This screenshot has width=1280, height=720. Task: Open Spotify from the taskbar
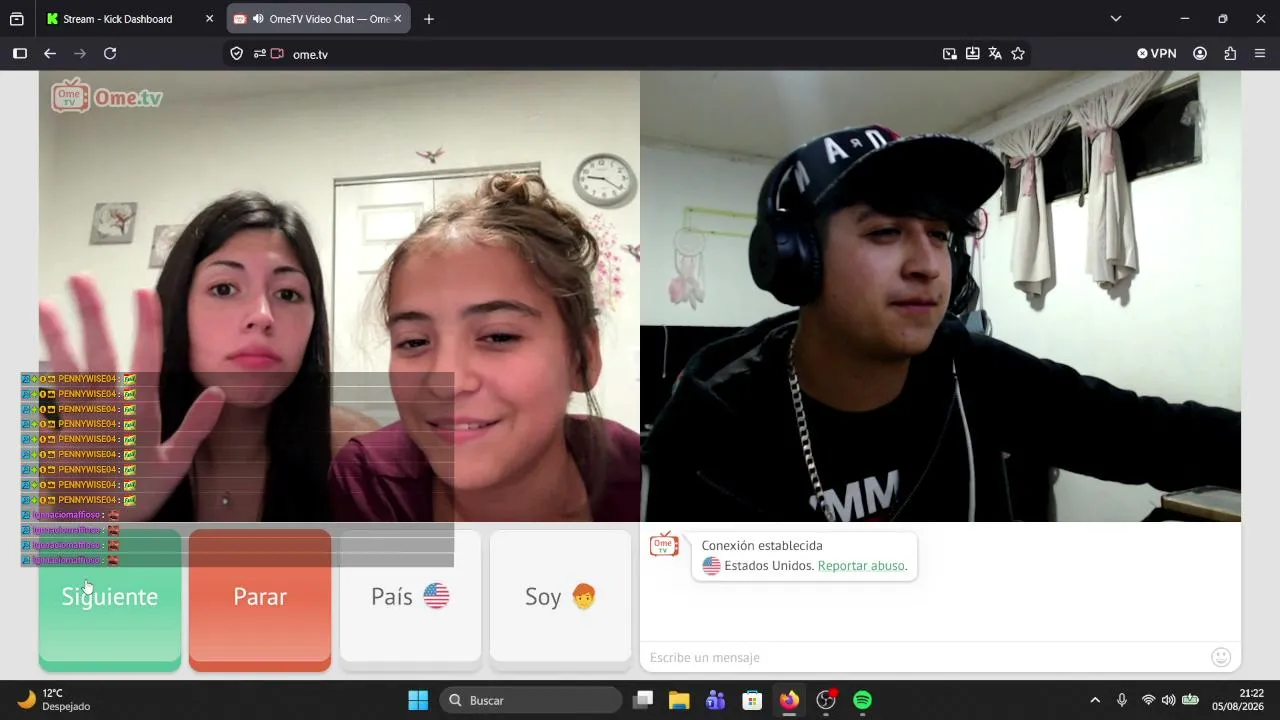pyautogui.click(x=862, y=700)
